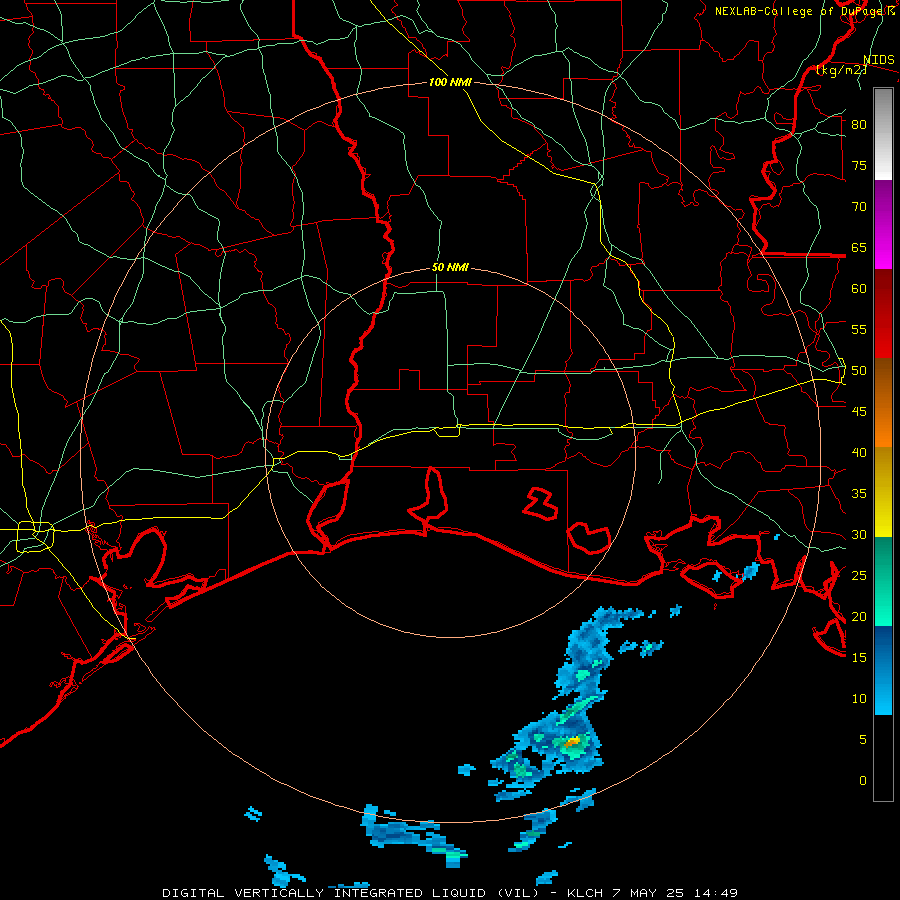Image resolution: width=900 pixels, height=900 pixels.
Task: Click the color scale value 5
Action: (x=863, y=740)
